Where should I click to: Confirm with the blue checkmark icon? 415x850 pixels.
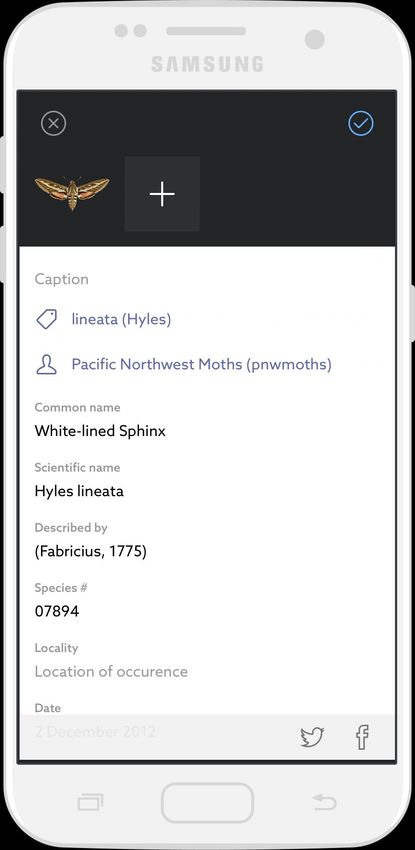[x=361, y=124]
